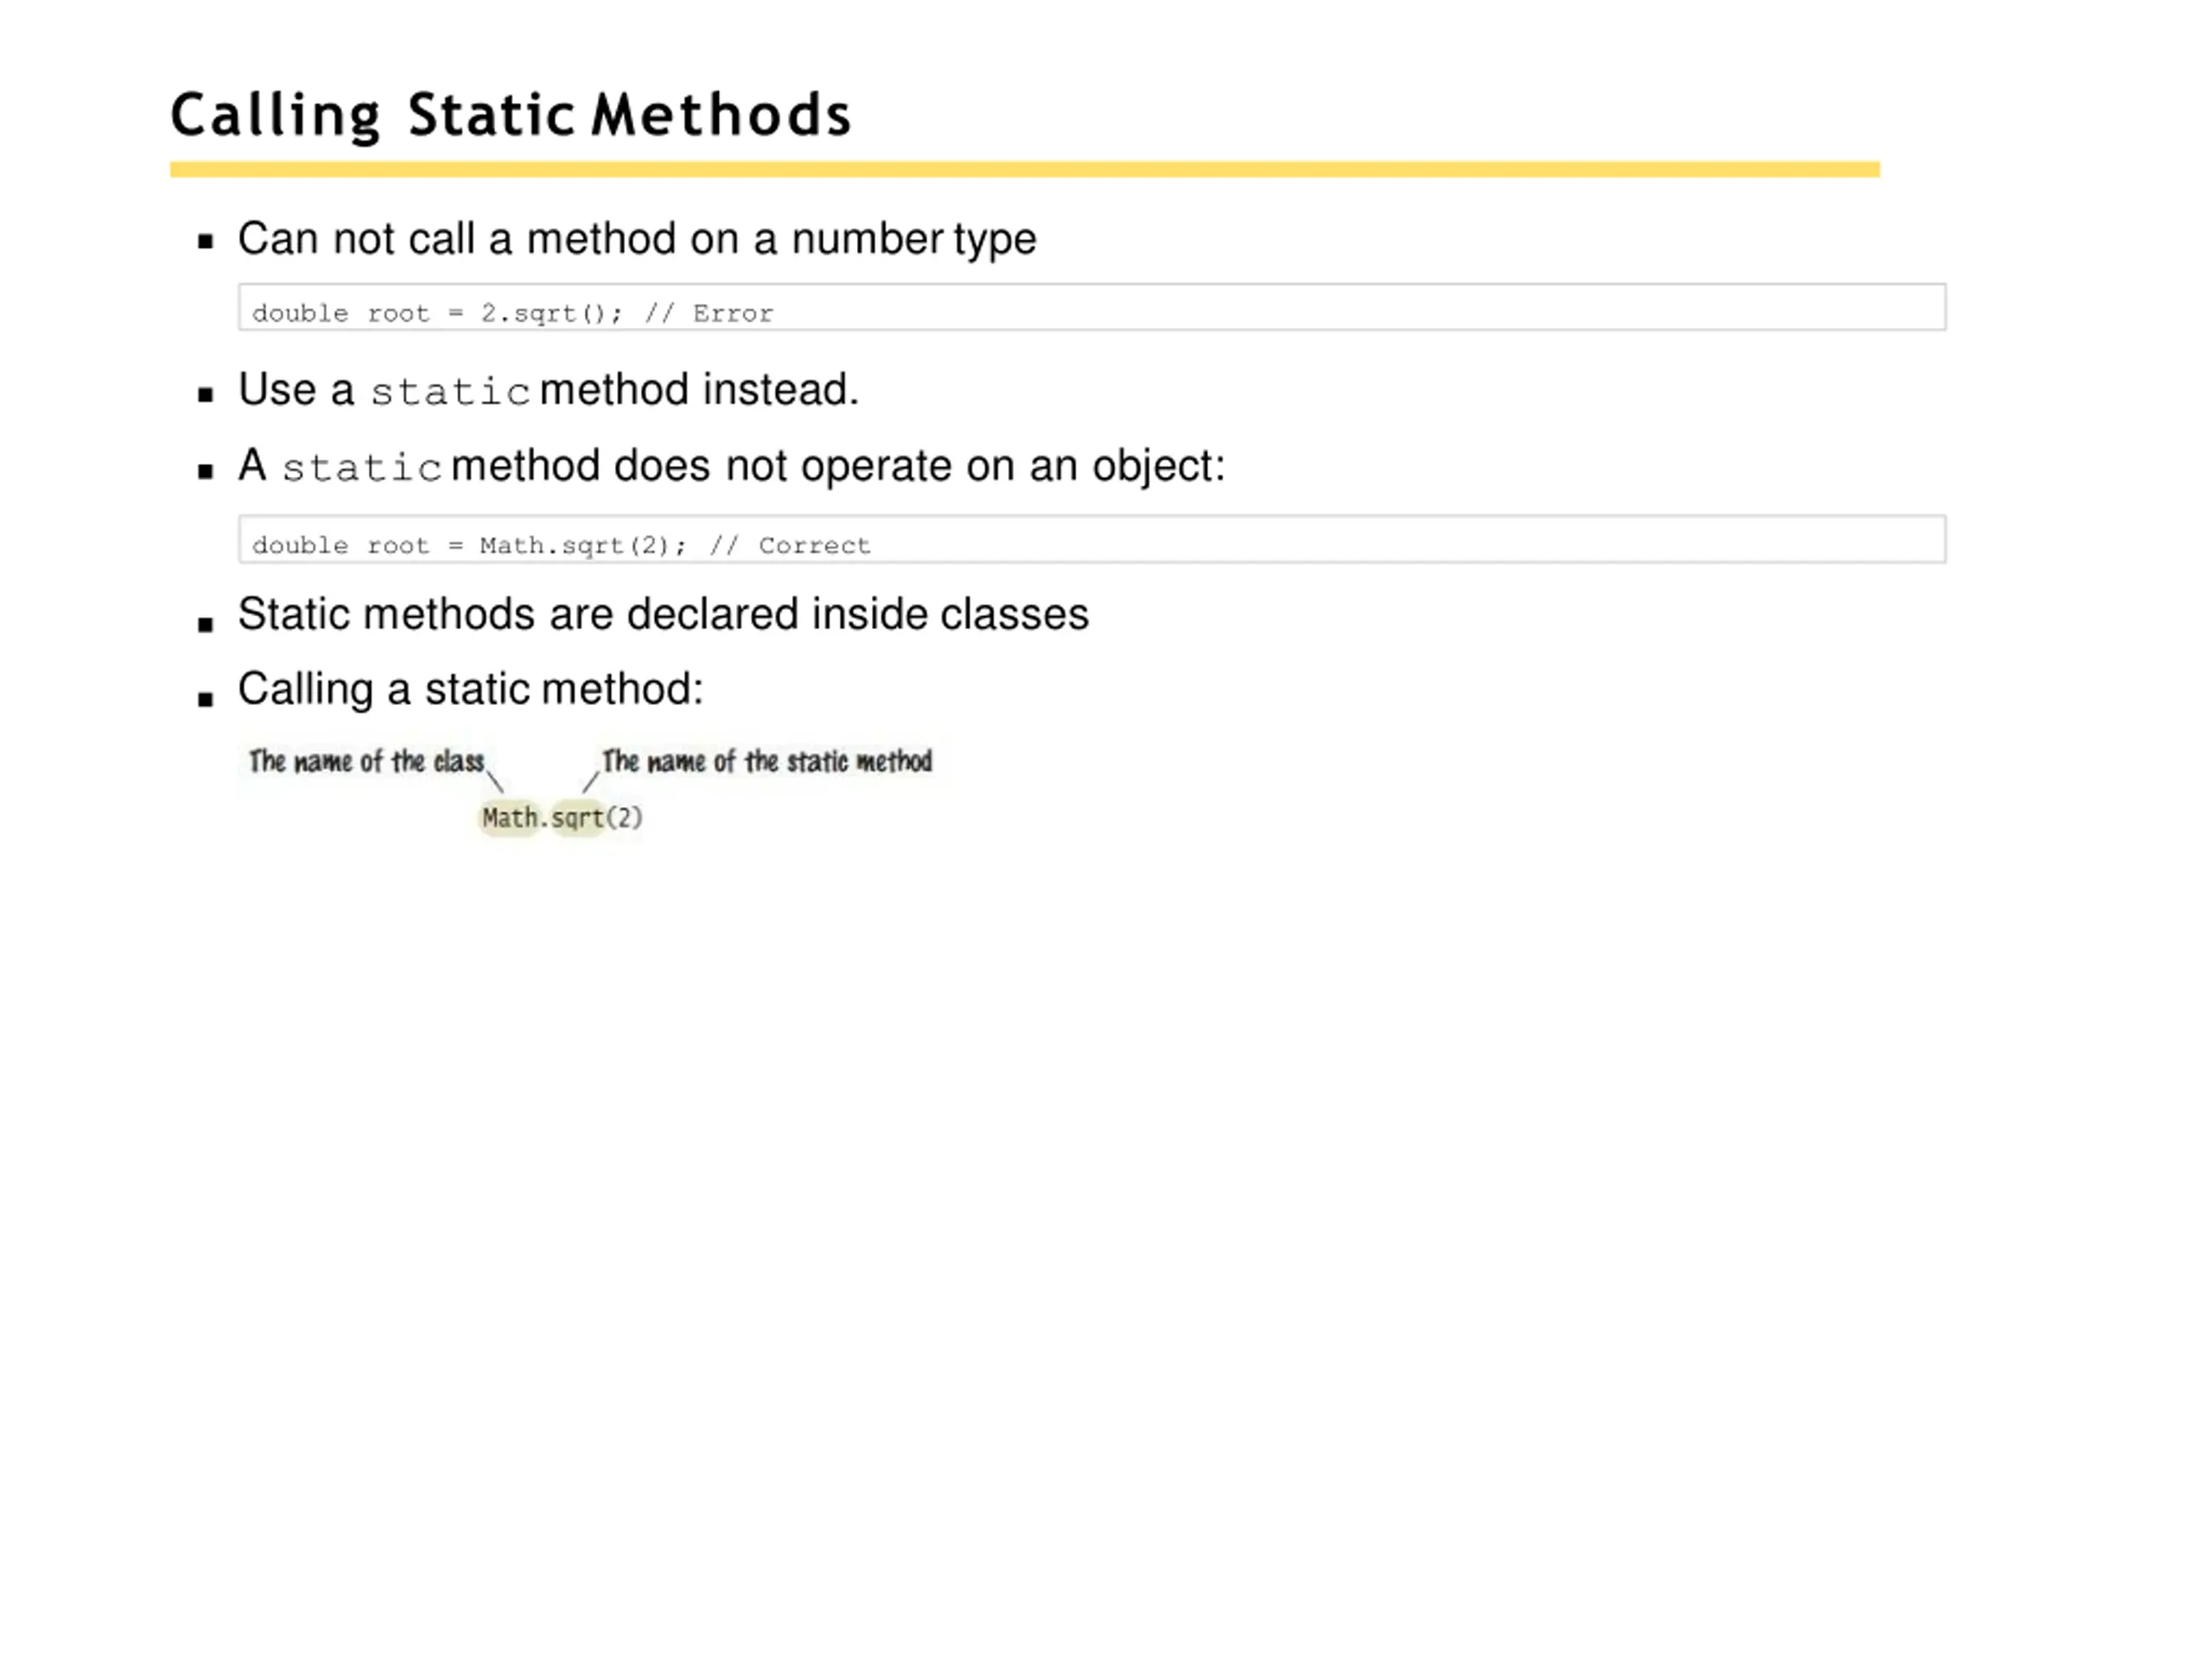Click "The name of the static method" annotation
This screenshot has height=1659, width=2212.
[767, 762]
